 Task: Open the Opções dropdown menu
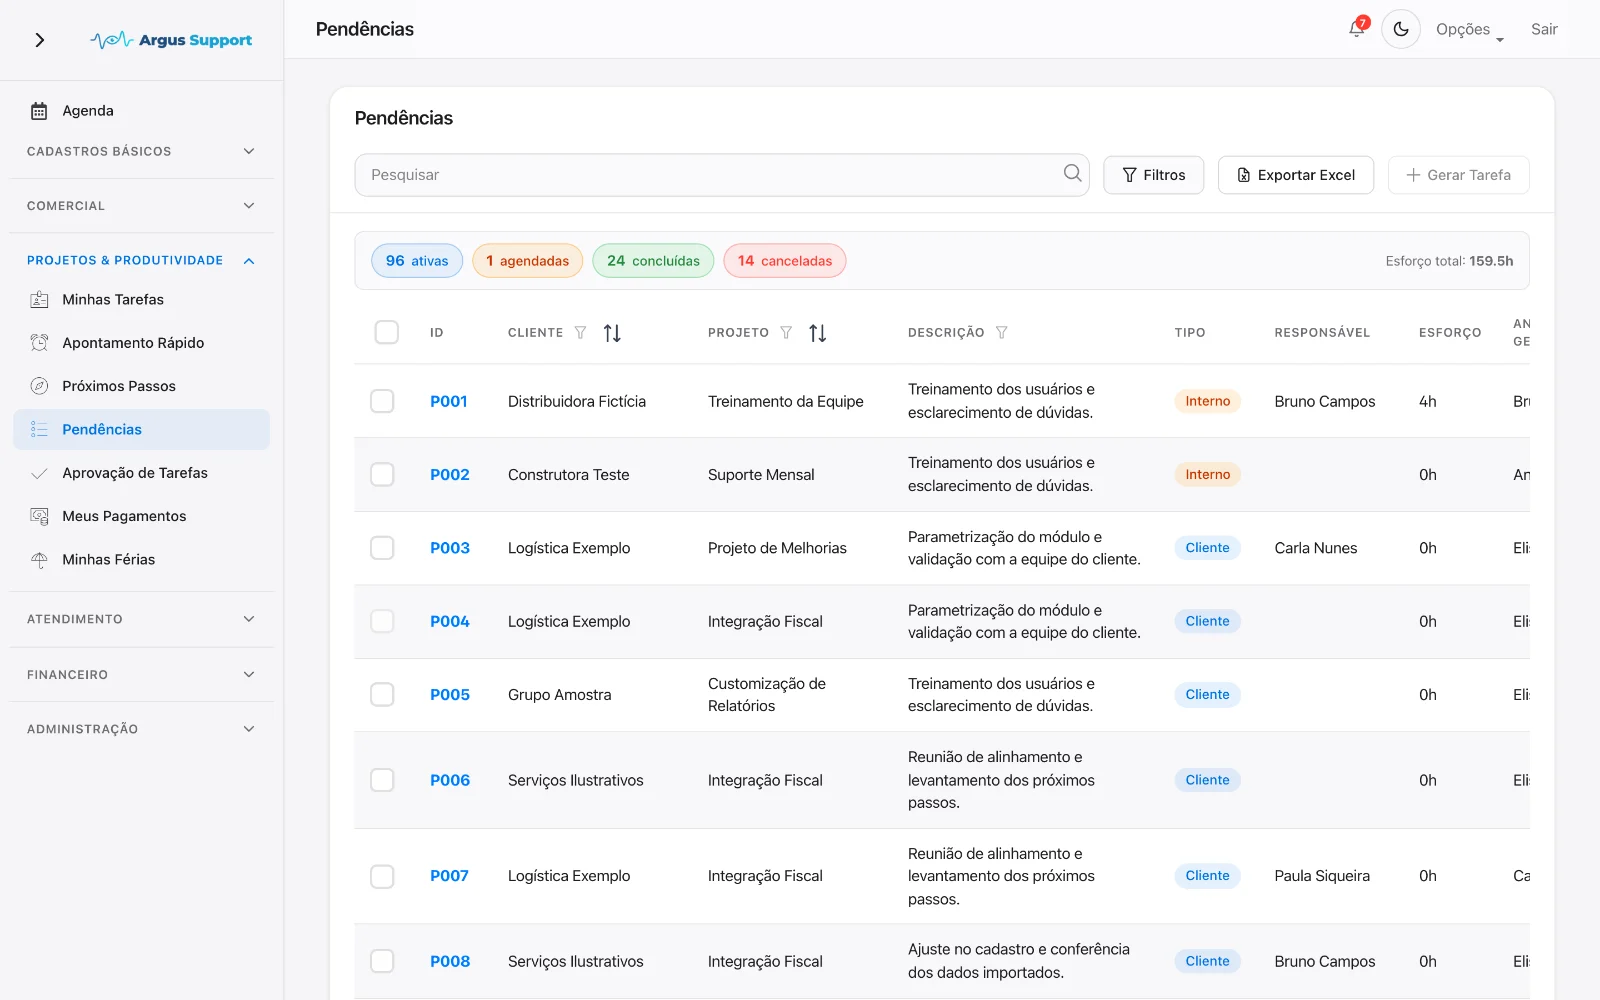[x=1470, y=30]
